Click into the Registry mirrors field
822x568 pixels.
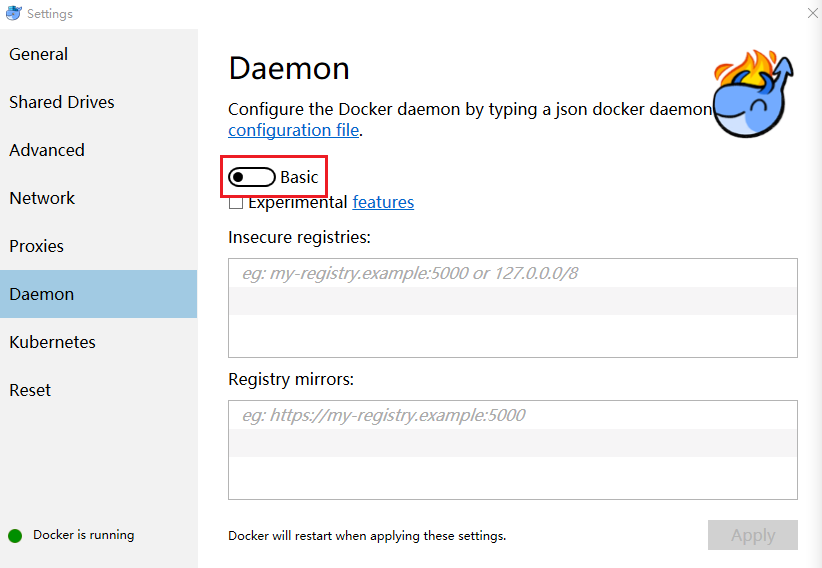coord(513,450)
